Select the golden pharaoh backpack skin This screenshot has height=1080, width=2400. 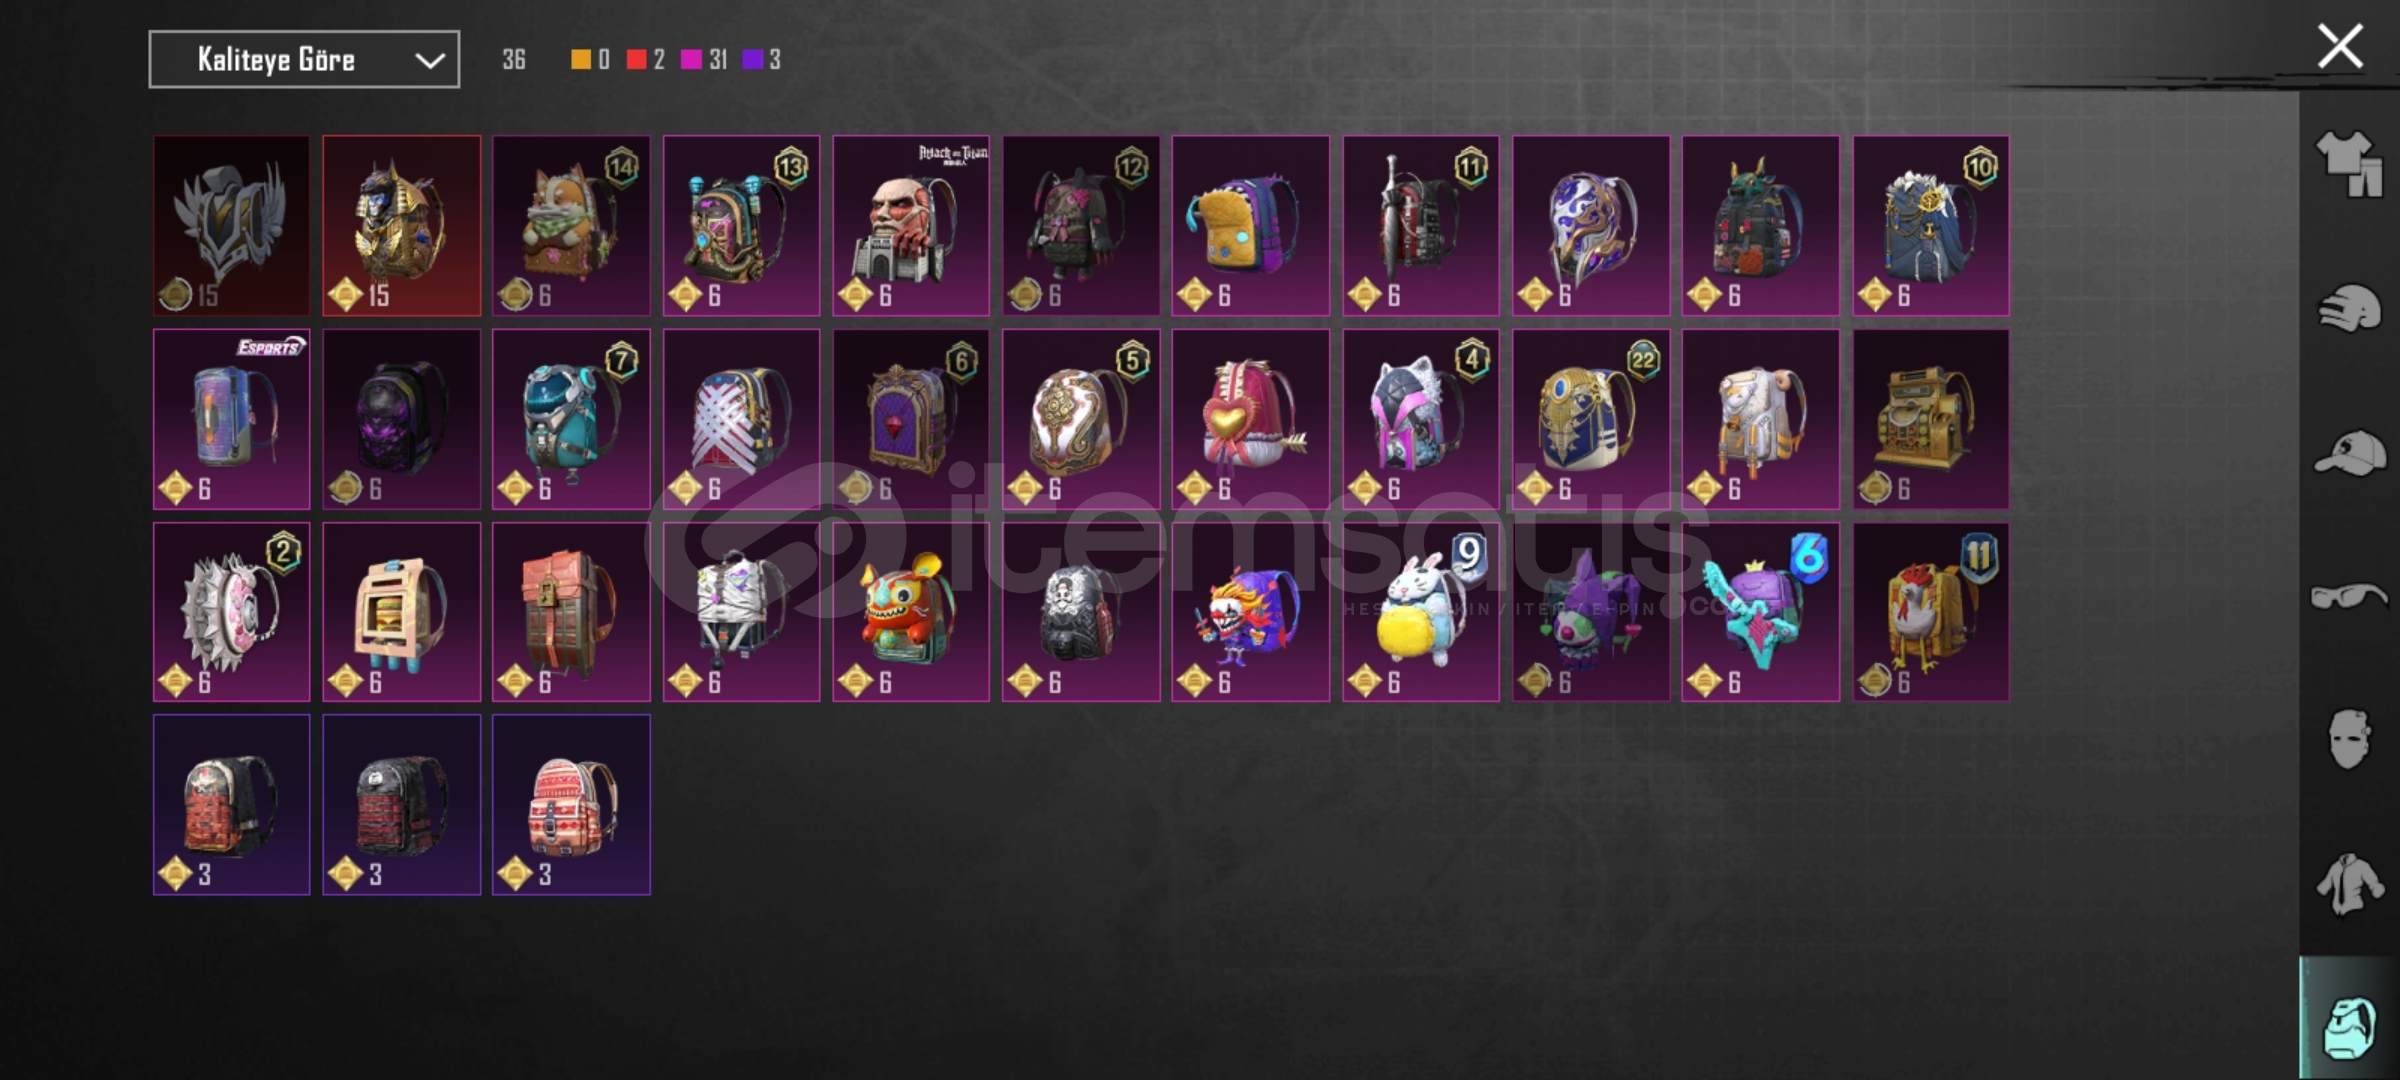401,226
